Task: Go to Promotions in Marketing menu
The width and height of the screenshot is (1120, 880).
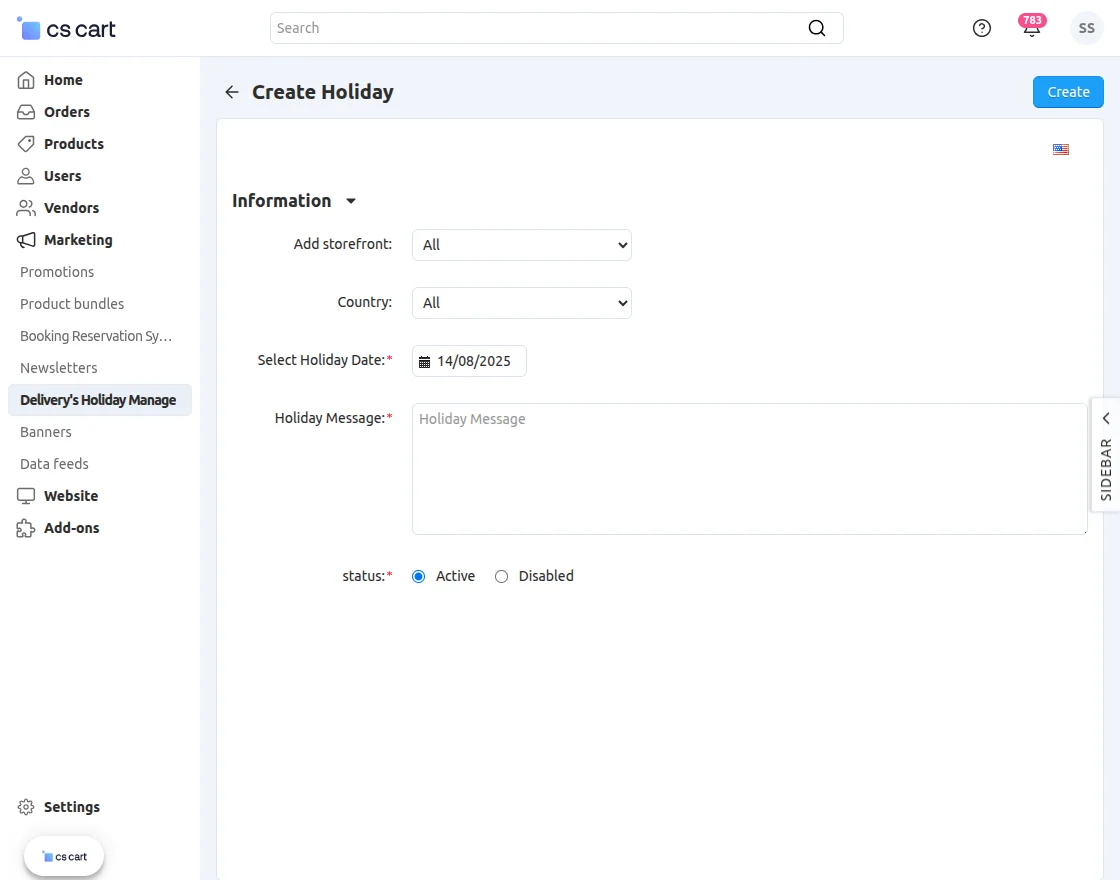Action: 57,272
